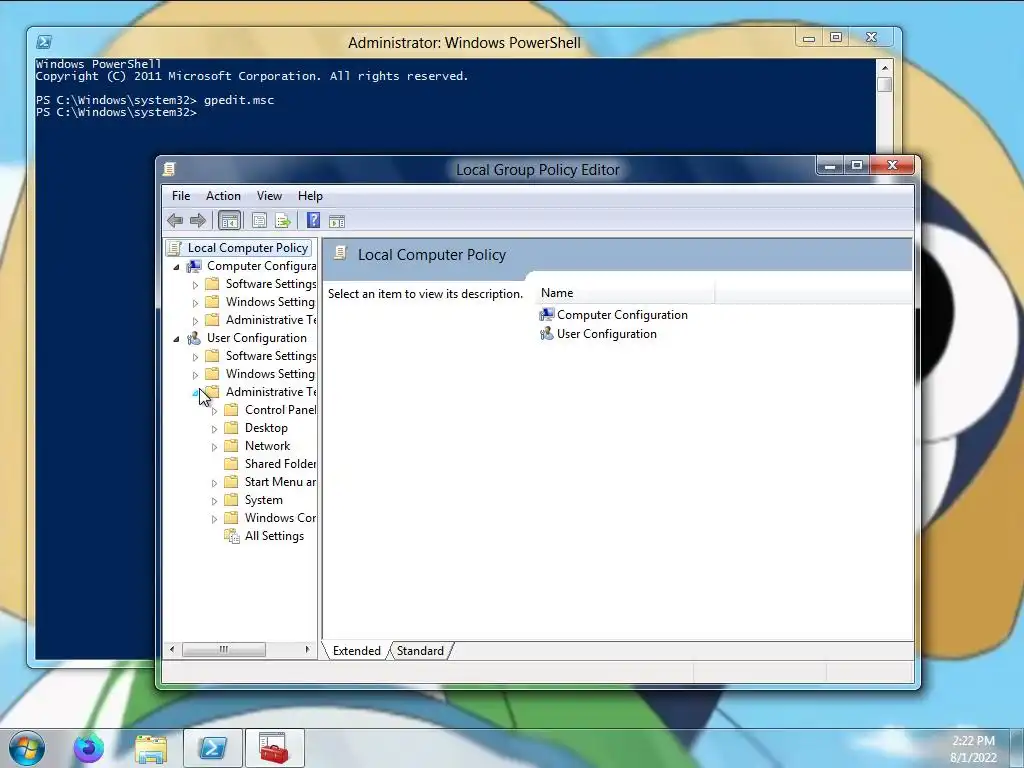Screen dimensions: 1024x768
Task: Select Windows Settings under User Configuration
Action: 270,374
